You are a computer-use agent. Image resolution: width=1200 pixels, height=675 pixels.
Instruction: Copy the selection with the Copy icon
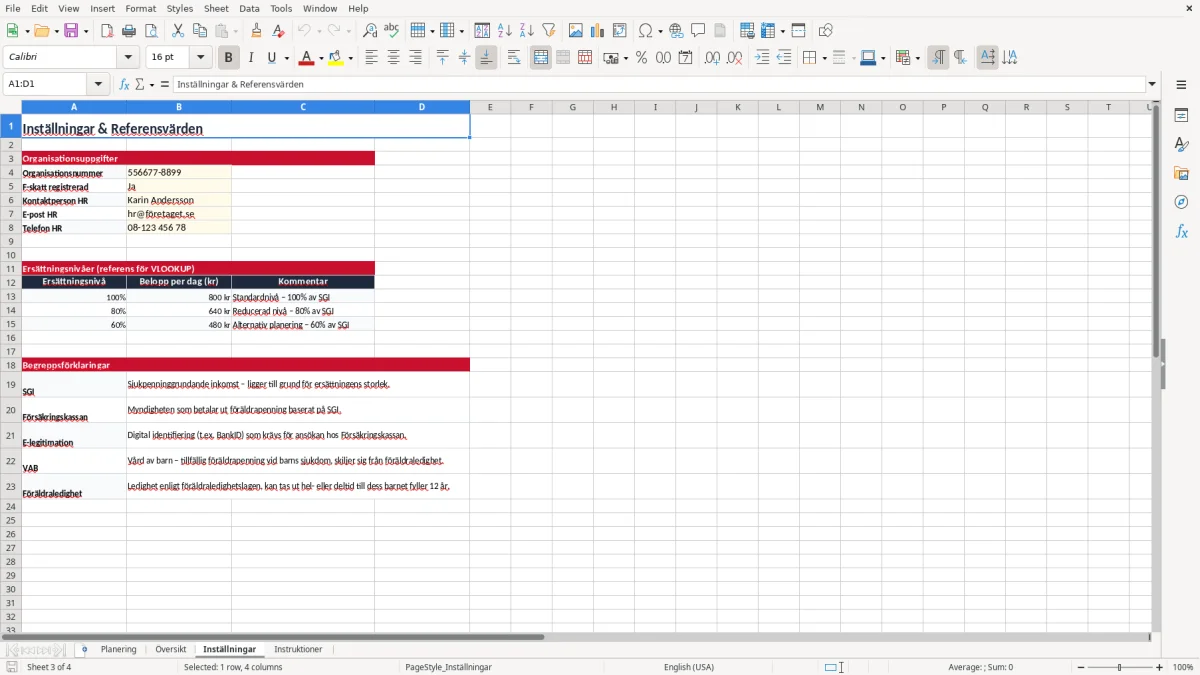coord(200,31)
